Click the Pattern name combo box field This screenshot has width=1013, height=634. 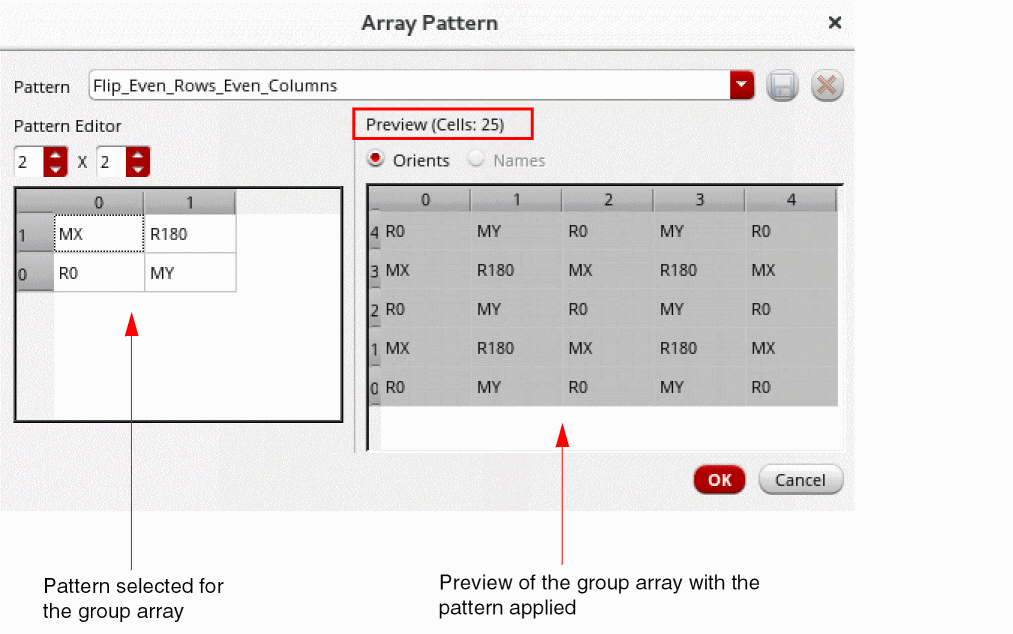410,86
